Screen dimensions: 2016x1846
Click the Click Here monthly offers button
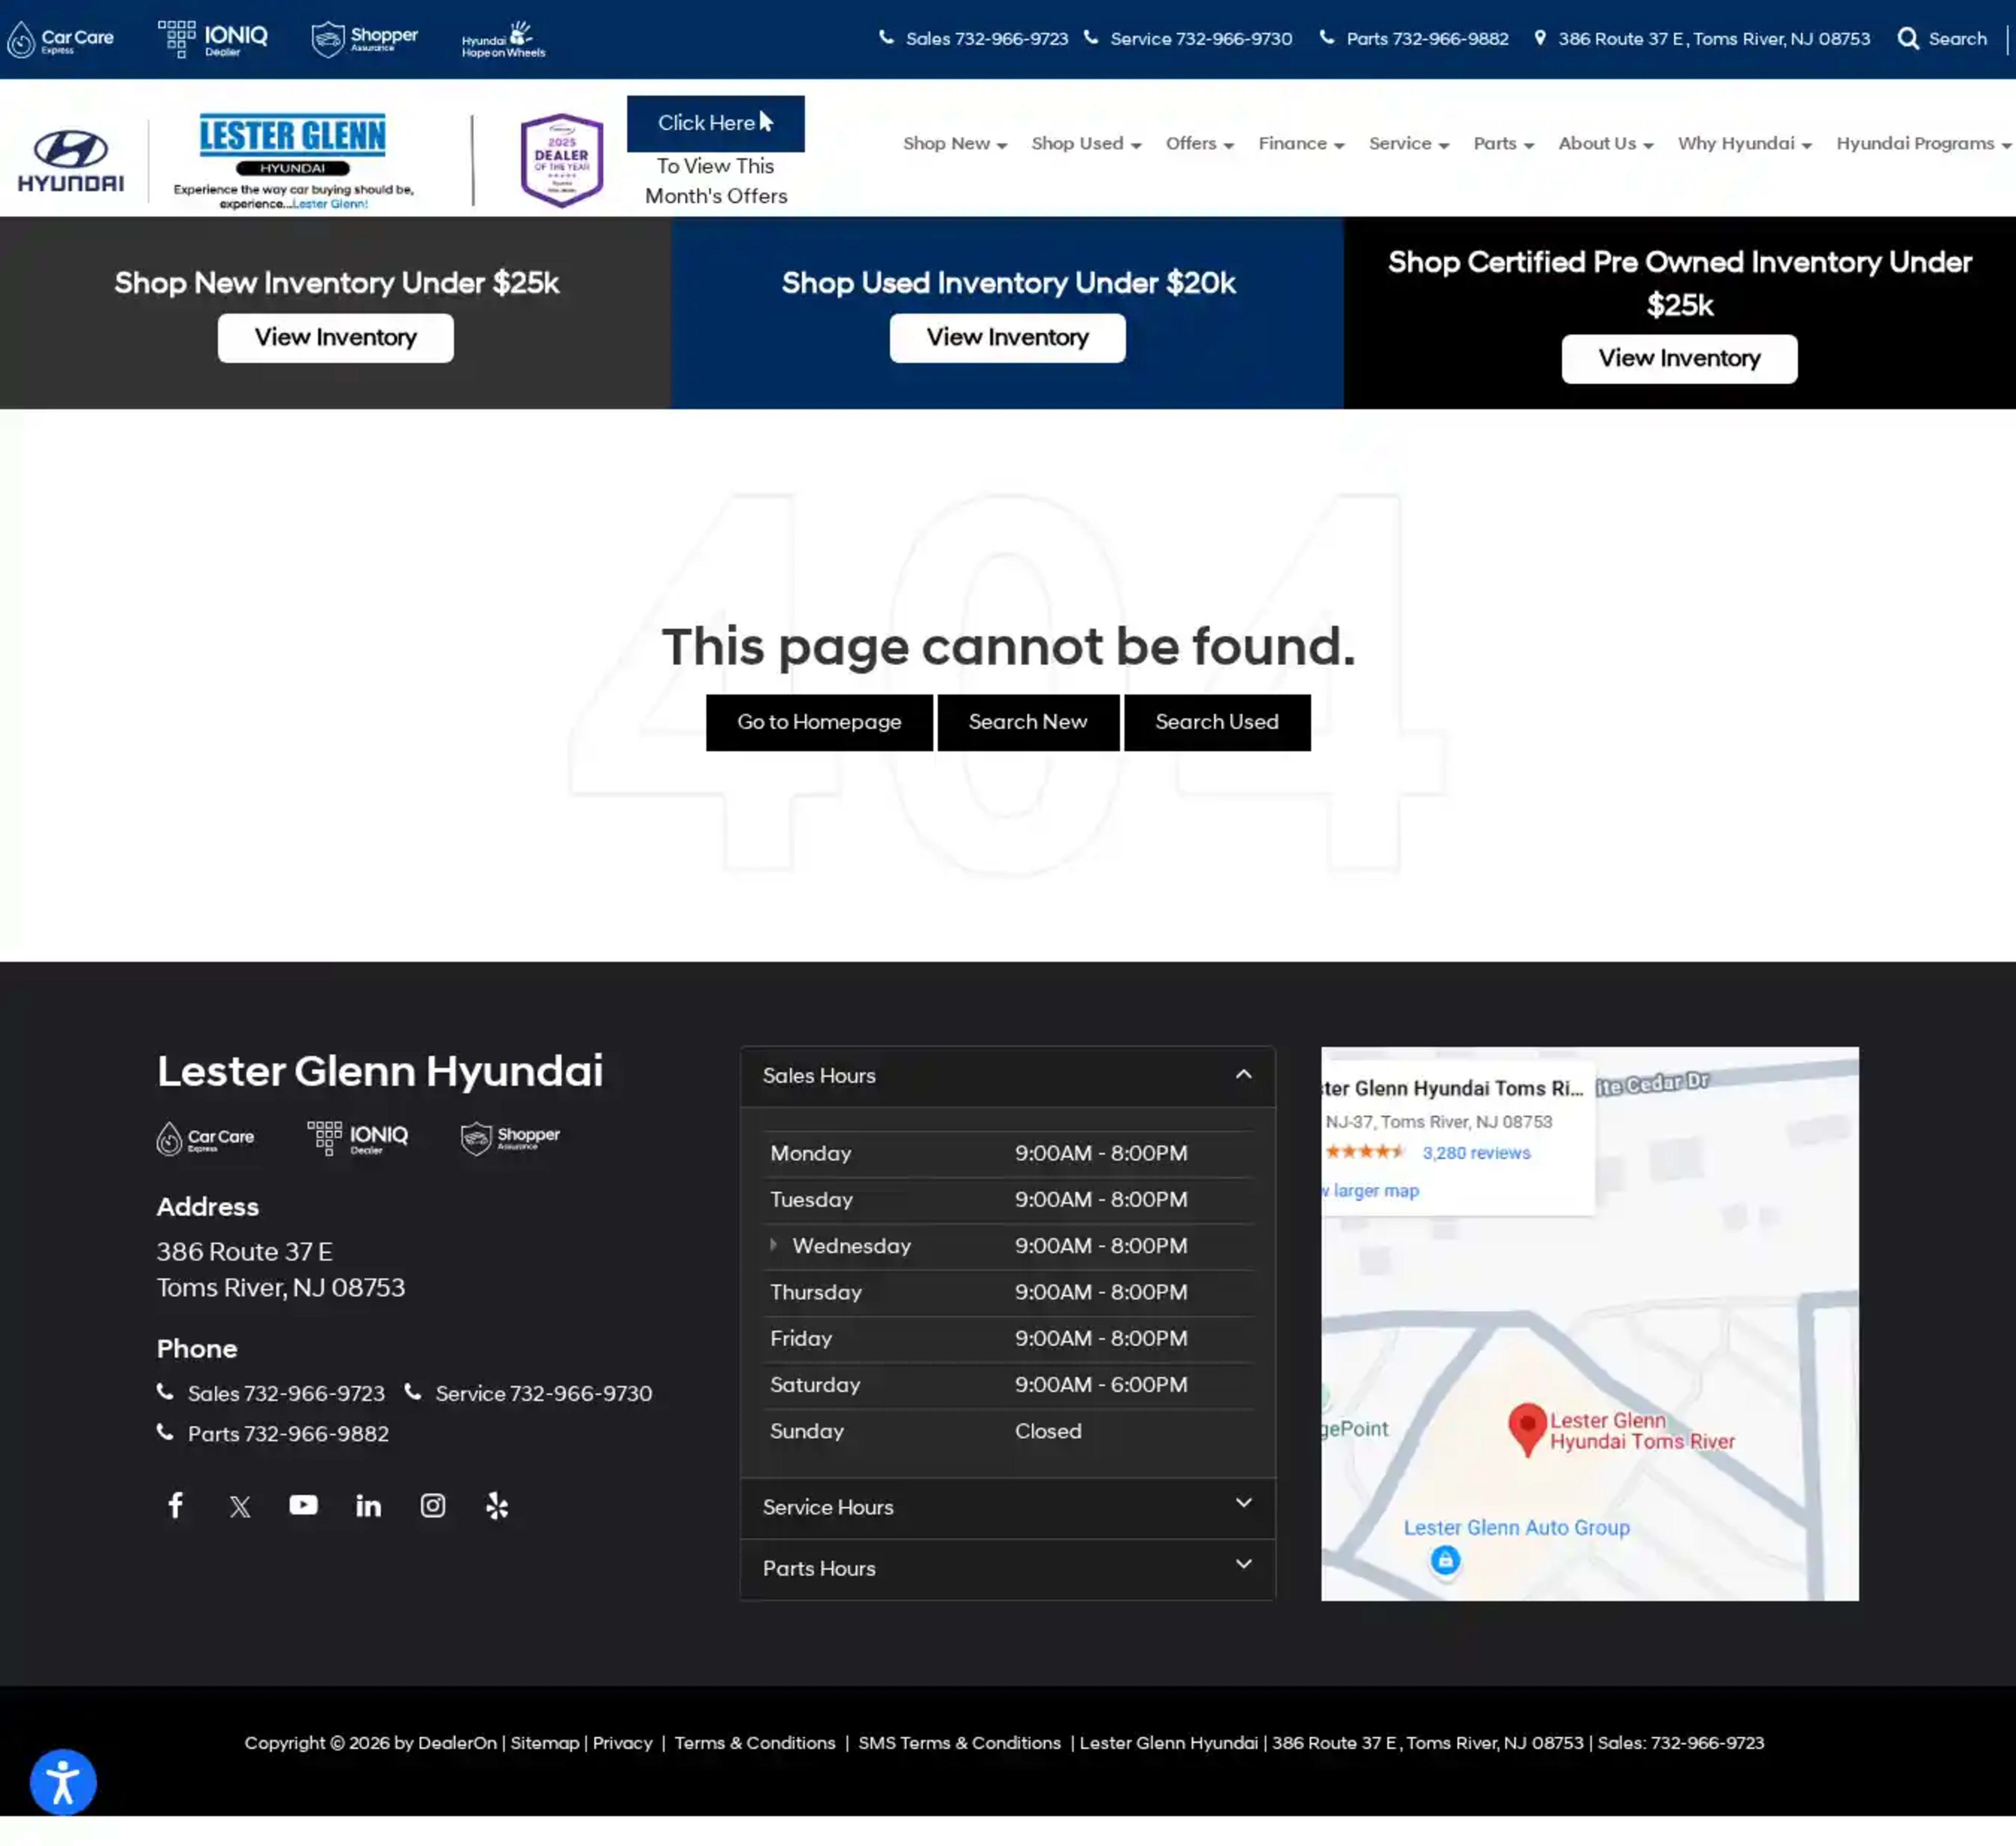pyautogui.click(x=715, y=123)
